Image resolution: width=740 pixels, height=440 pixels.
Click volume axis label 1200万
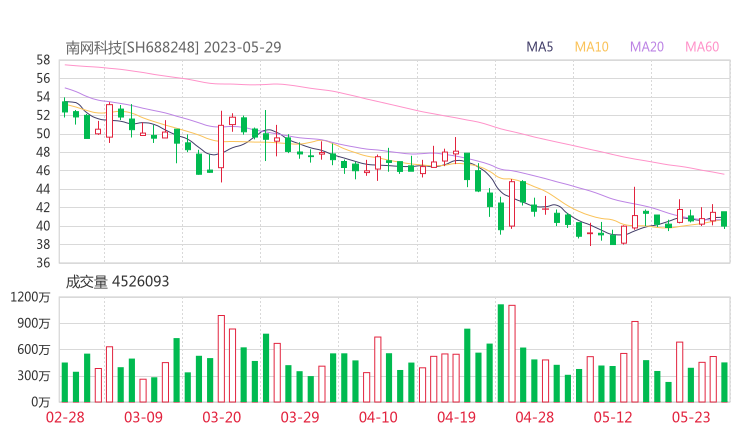pos(30,297)
